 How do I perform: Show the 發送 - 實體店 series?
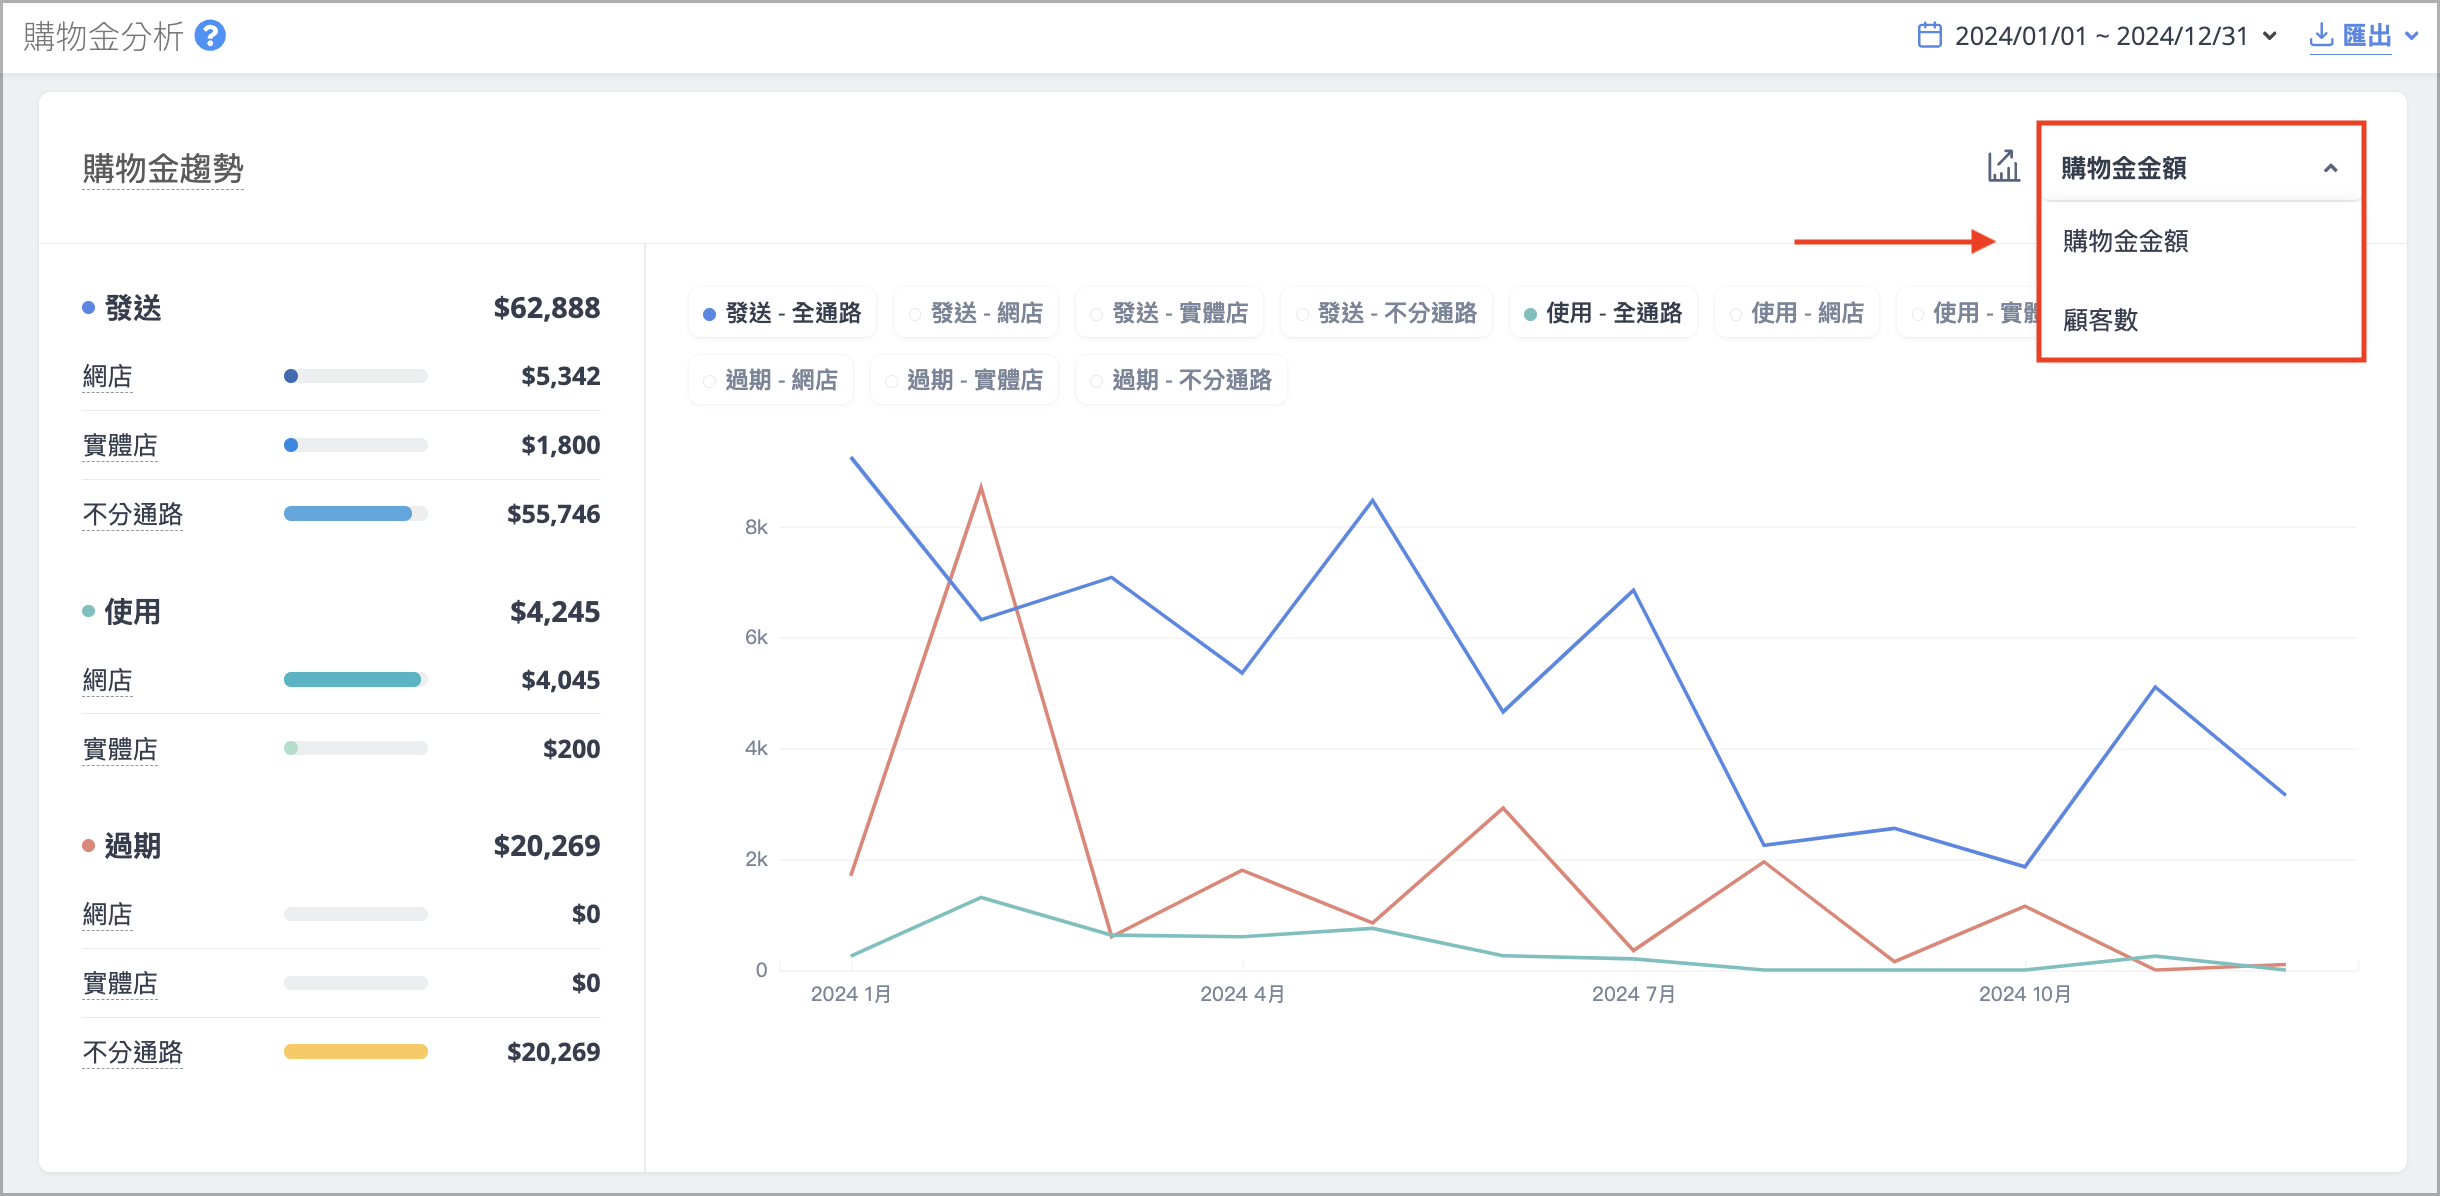click(1169, 313)
